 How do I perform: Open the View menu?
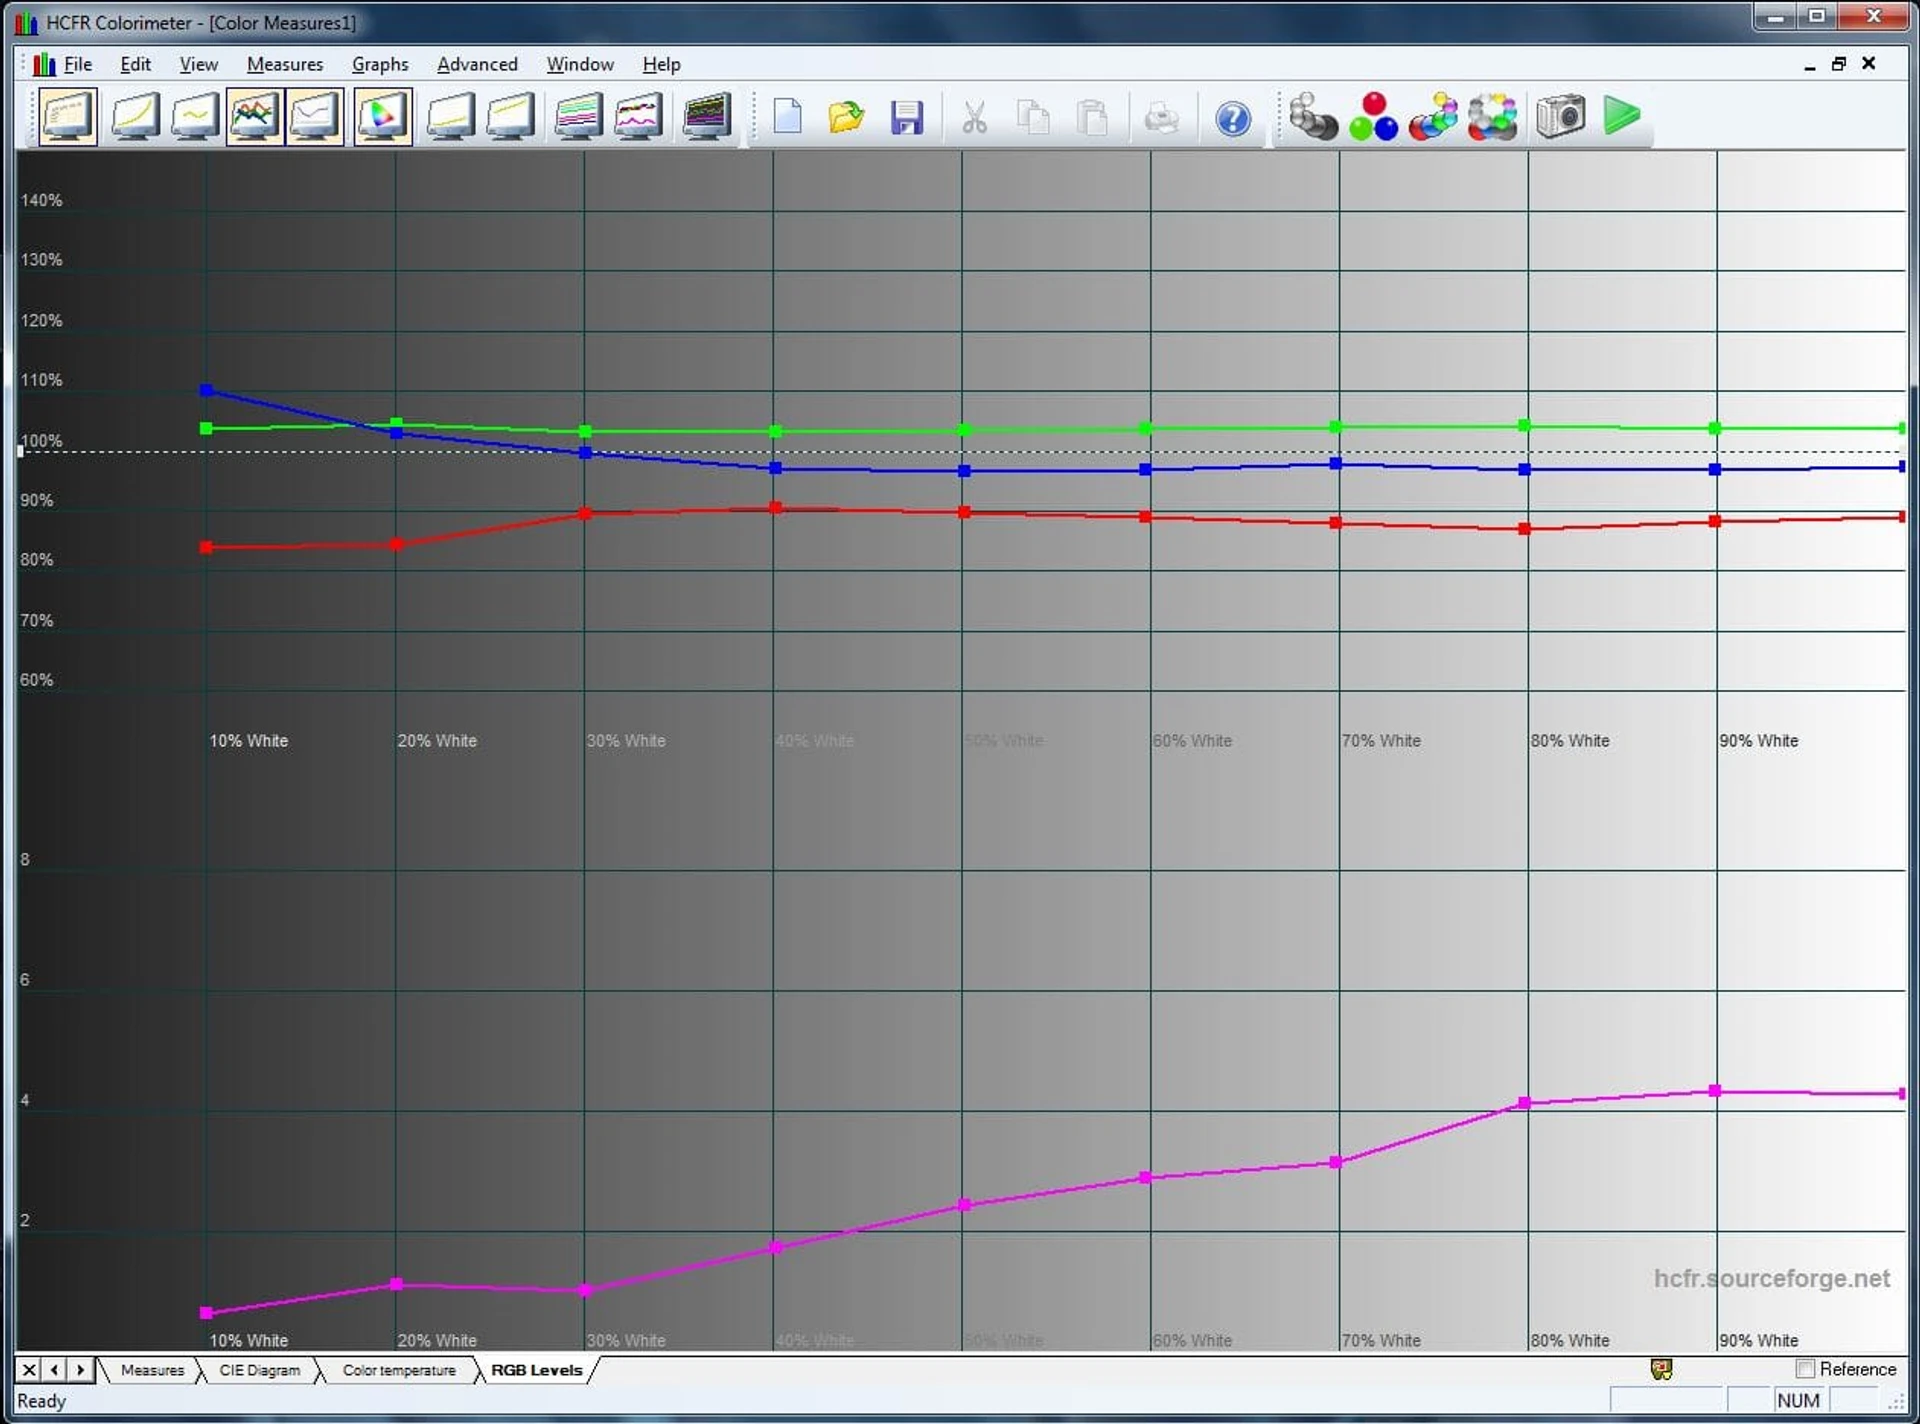coord(198,64)
